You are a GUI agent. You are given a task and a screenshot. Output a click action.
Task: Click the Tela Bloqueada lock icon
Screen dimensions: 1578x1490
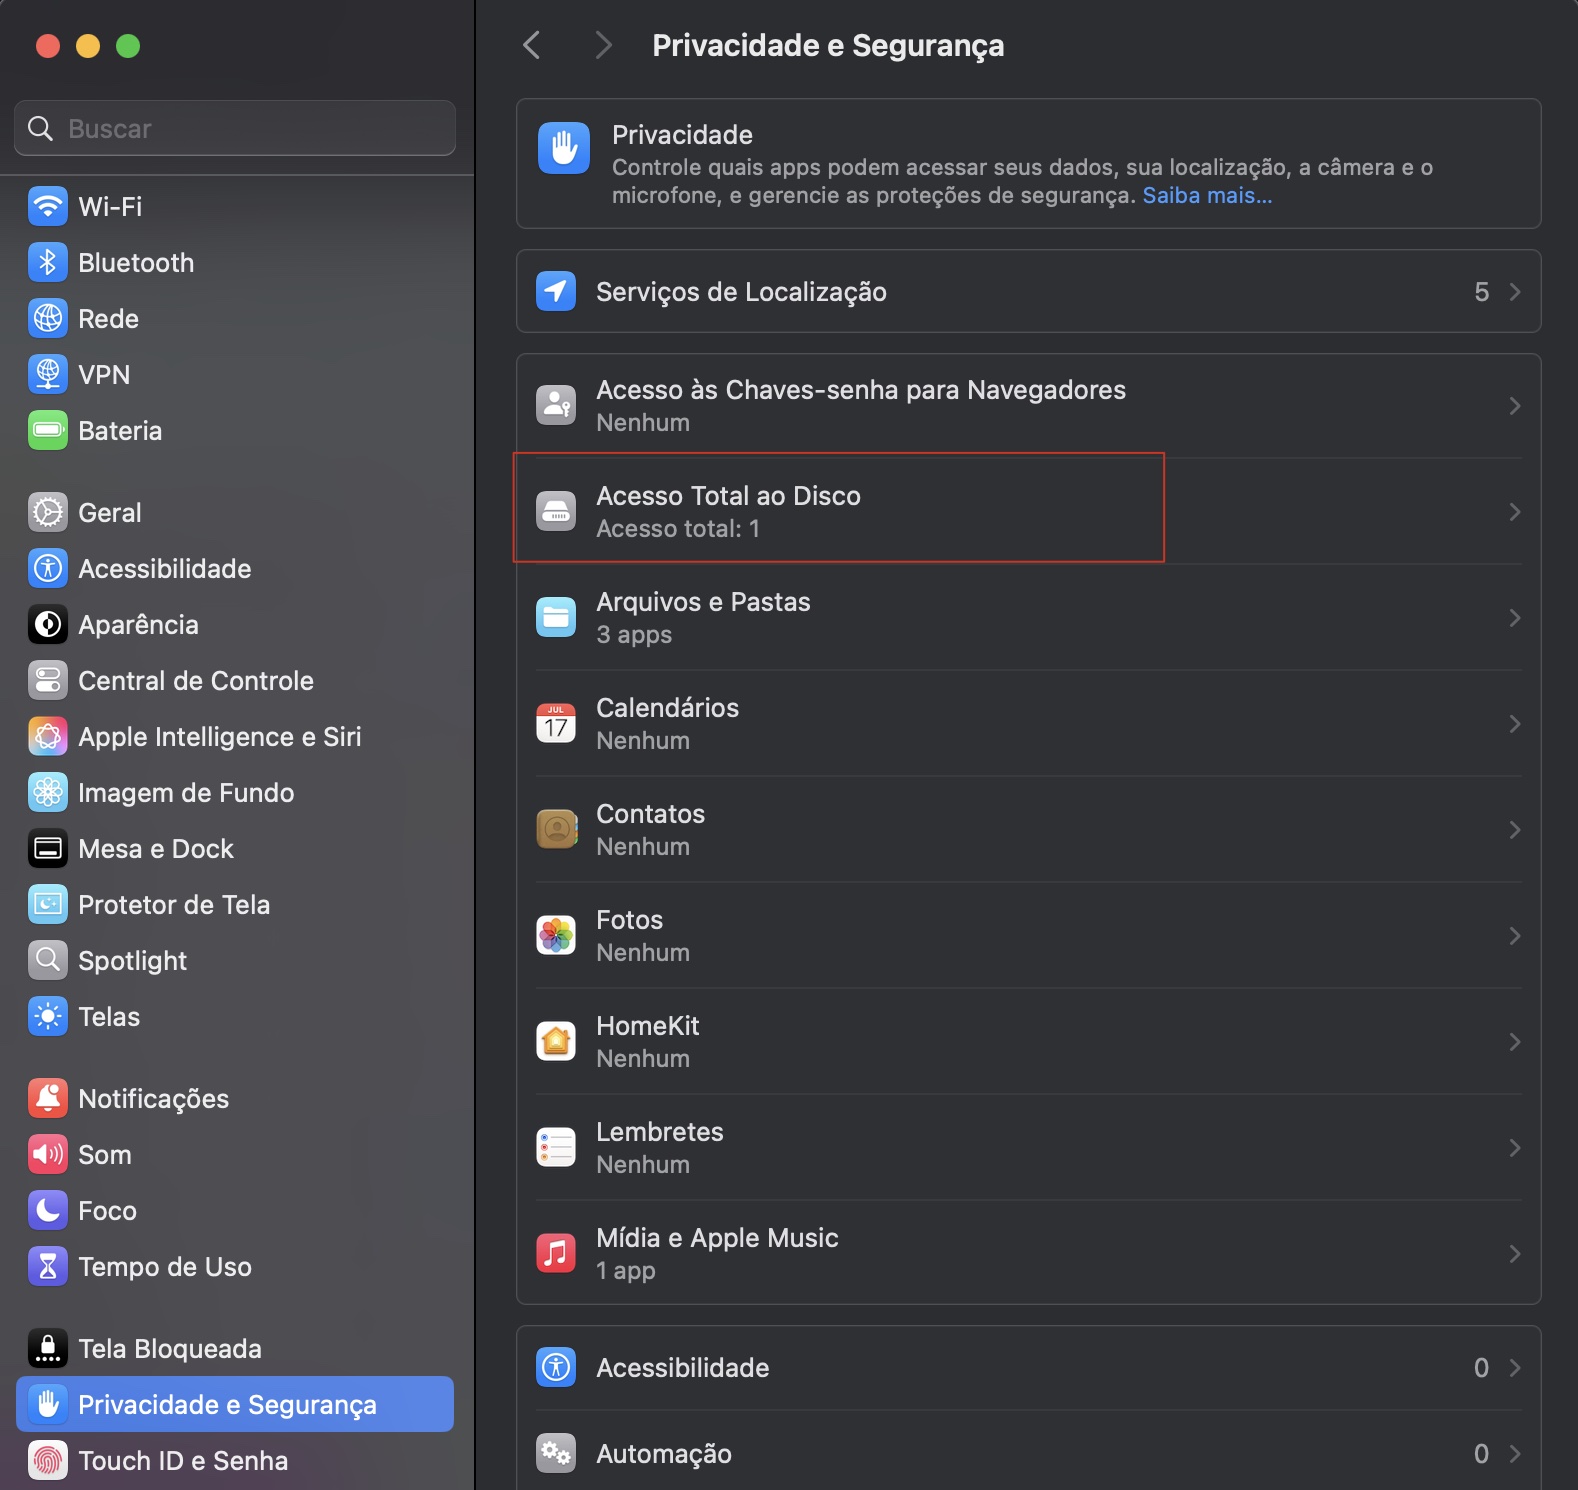pos(48,1349)
